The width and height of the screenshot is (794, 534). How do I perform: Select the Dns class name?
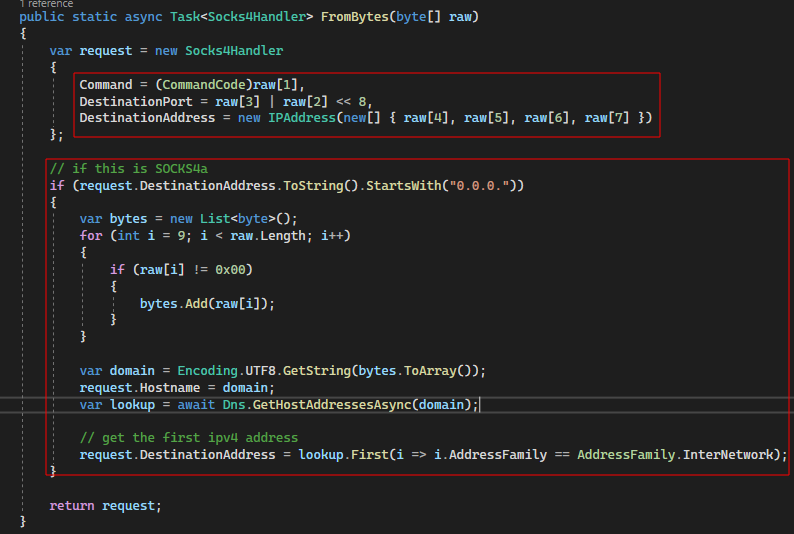point(234,405)
